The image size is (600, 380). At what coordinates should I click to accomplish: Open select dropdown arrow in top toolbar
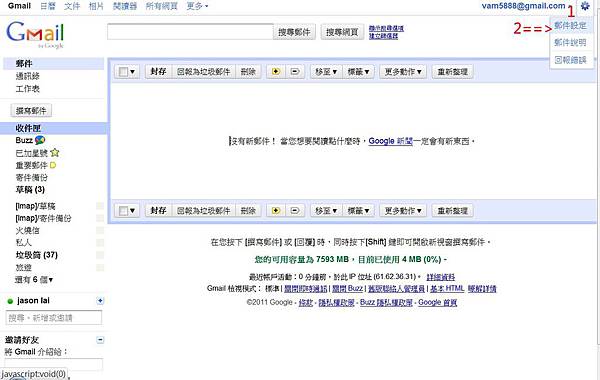click(132, 72)
